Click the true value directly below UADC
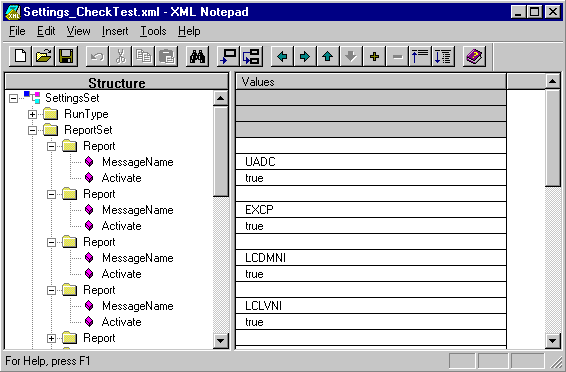 371,178
